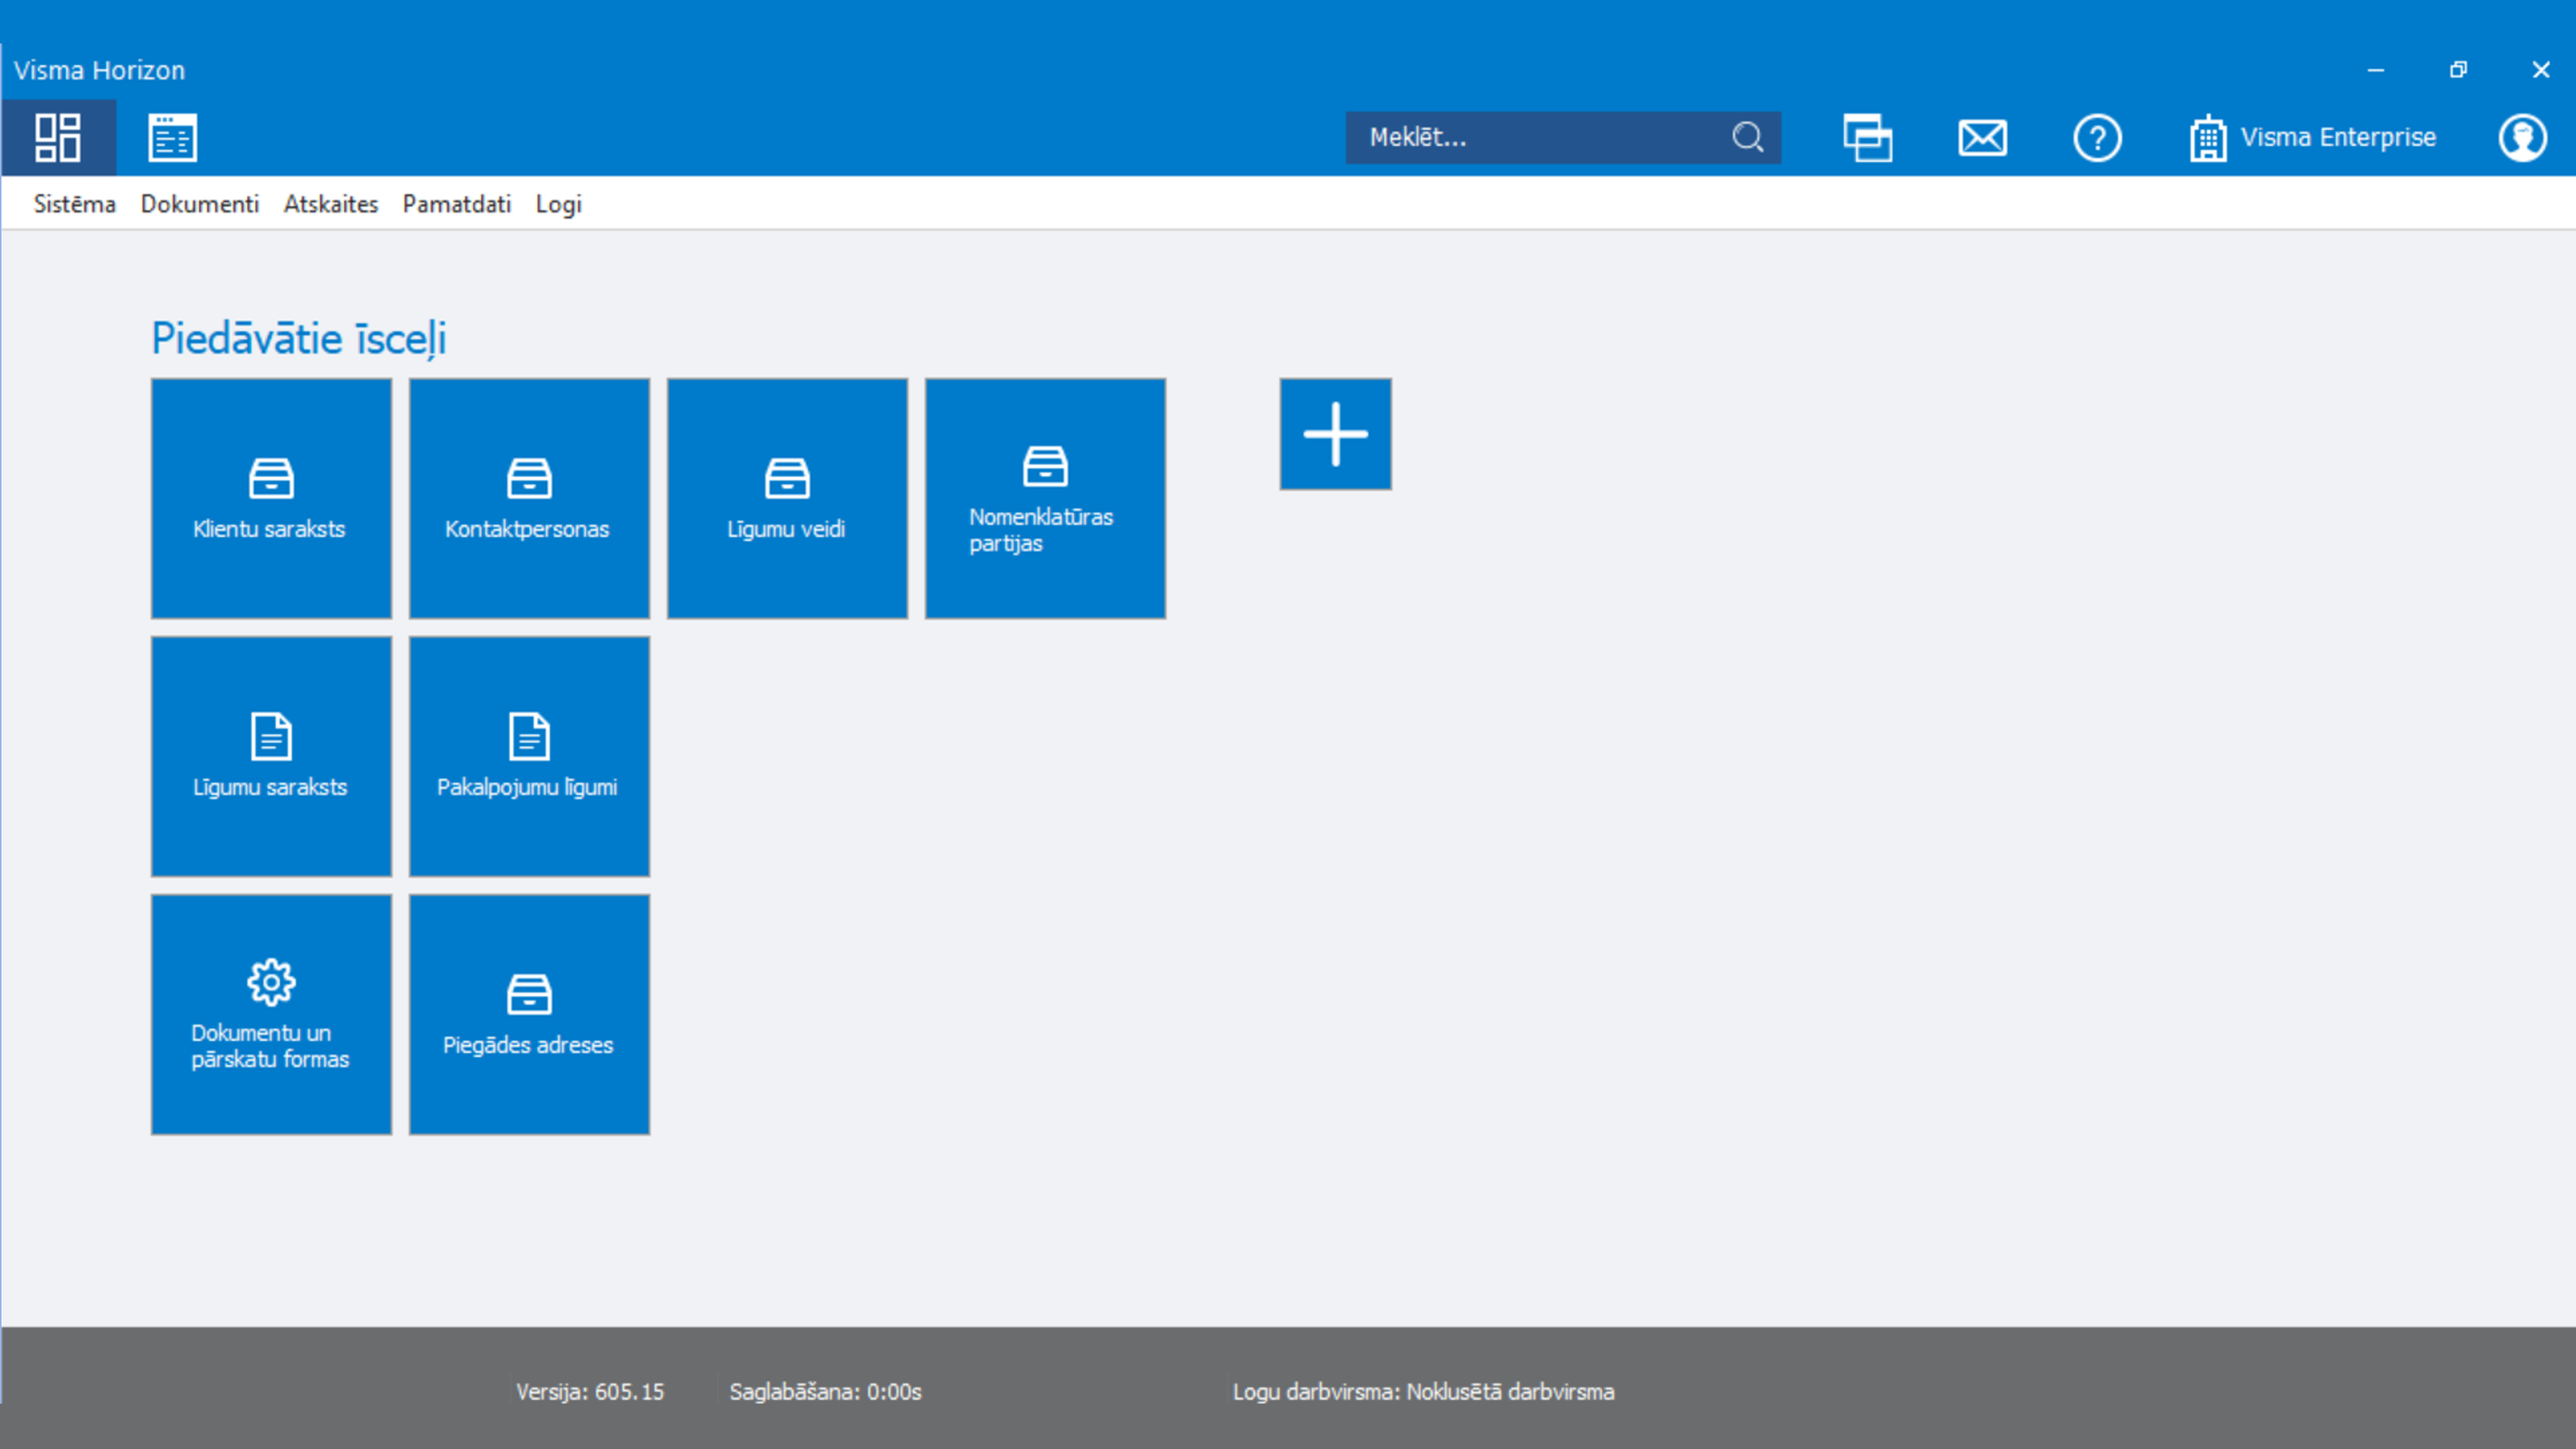Open the Klientu saraksts tile
The height and width of the screenshot is (1449, 2576).
coord(271,498)
